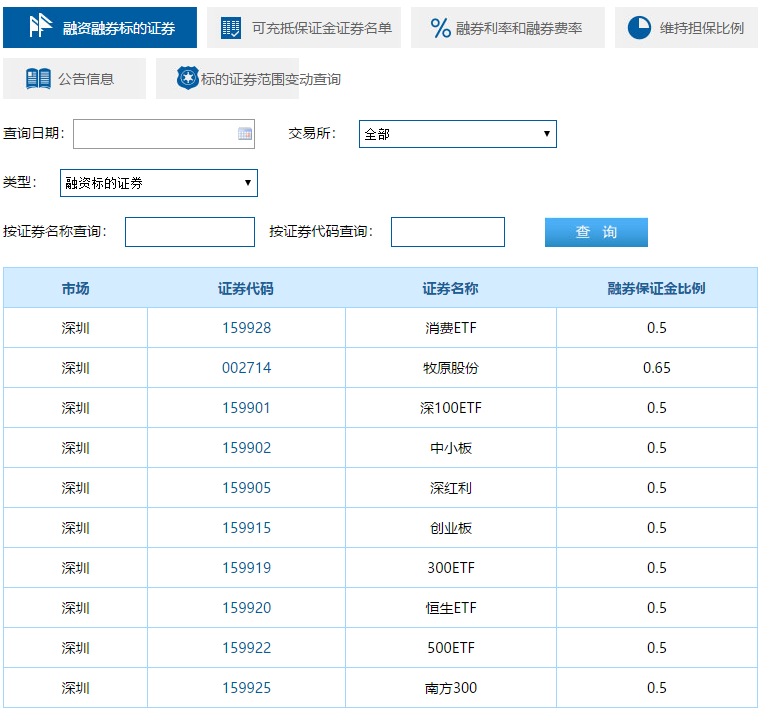This screenshot has width=760, height=711.
Task: Select the 深100ETF name cell
Action: point(451,408)
